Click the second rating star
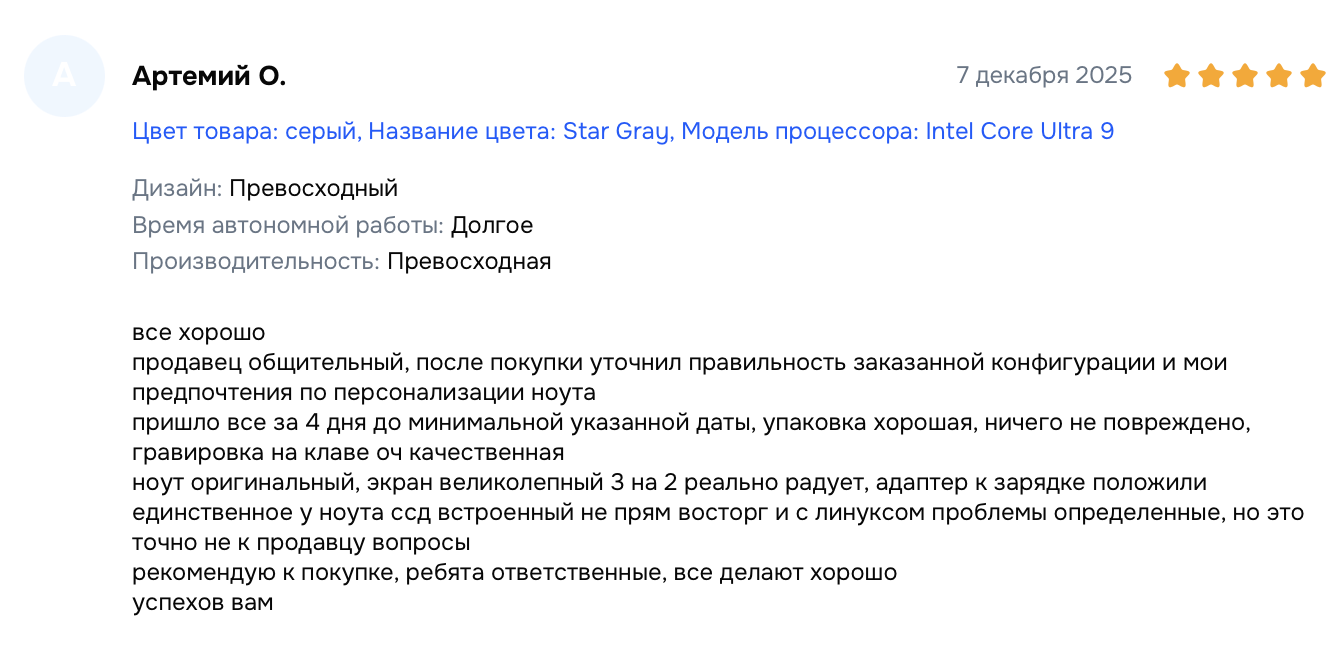1342x646 pixels. pos(1211,76)
